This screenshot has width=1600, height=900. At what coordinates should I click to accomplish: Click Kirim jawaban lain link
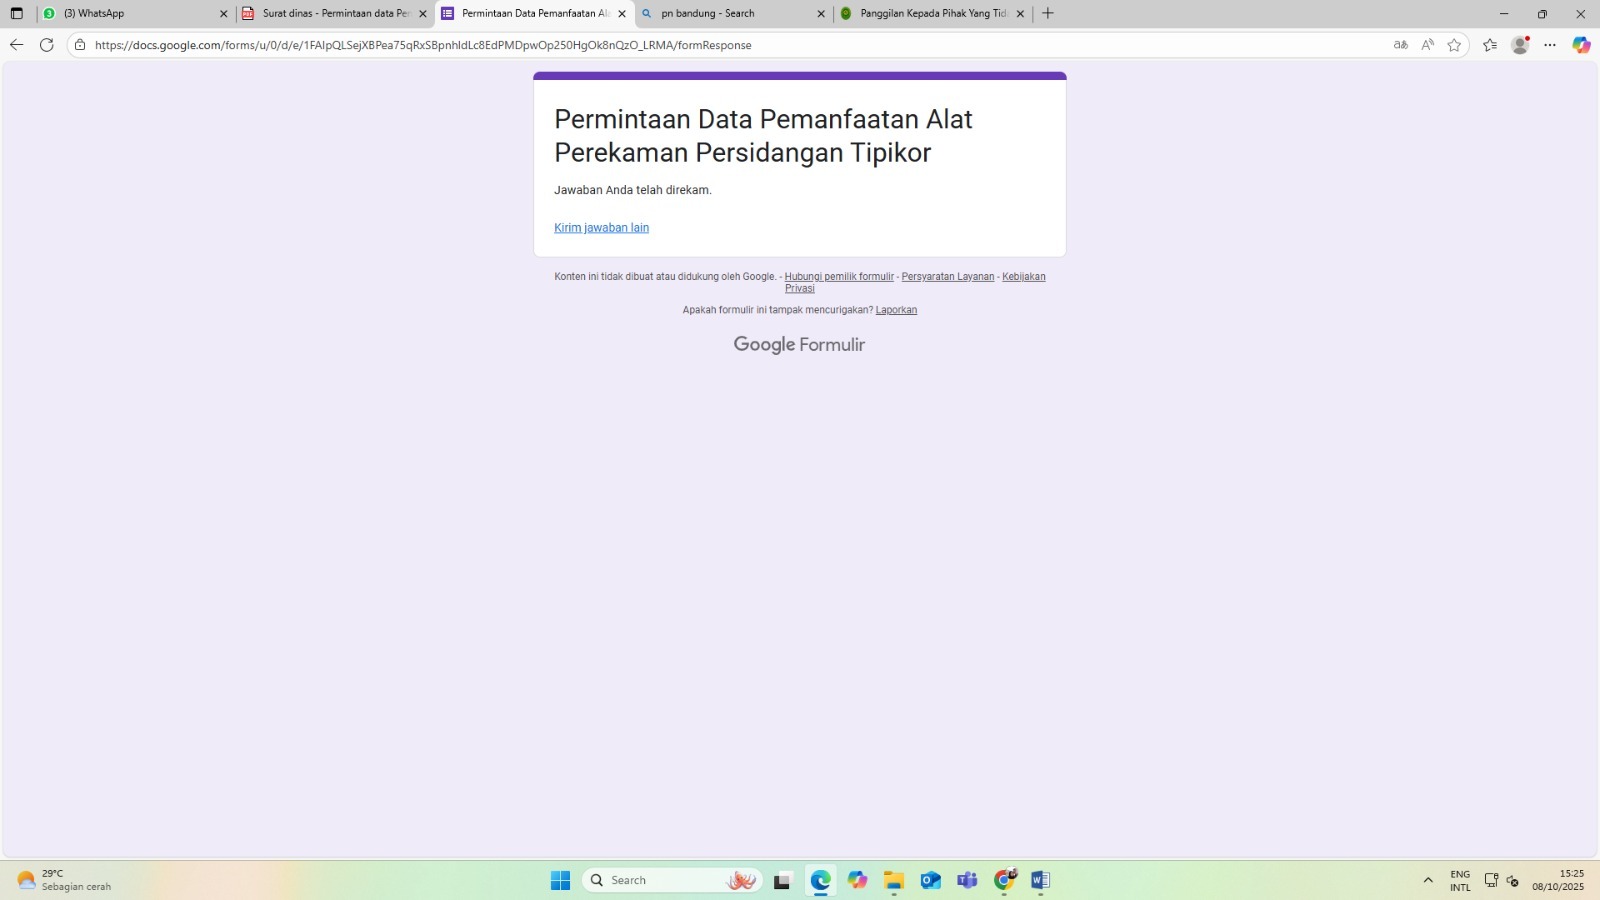(601, 228)
